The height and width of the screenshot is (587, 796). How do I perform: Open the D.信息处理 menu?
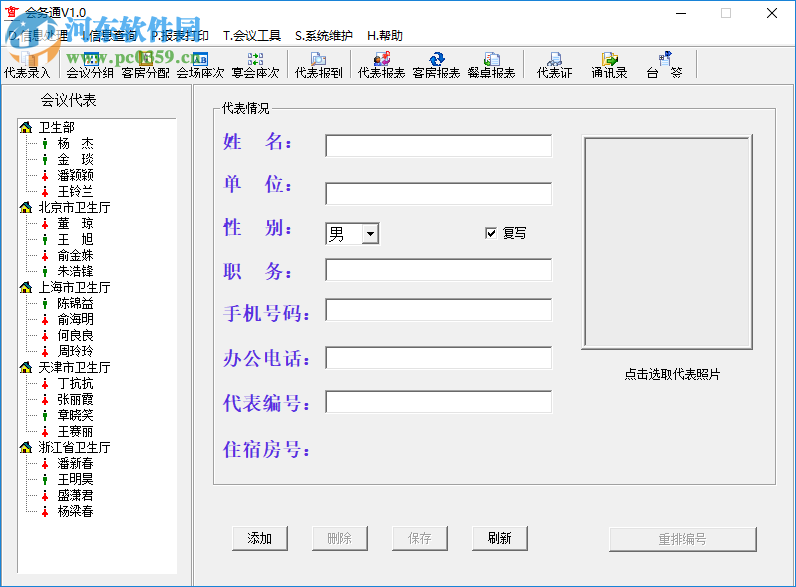(38, 36)
